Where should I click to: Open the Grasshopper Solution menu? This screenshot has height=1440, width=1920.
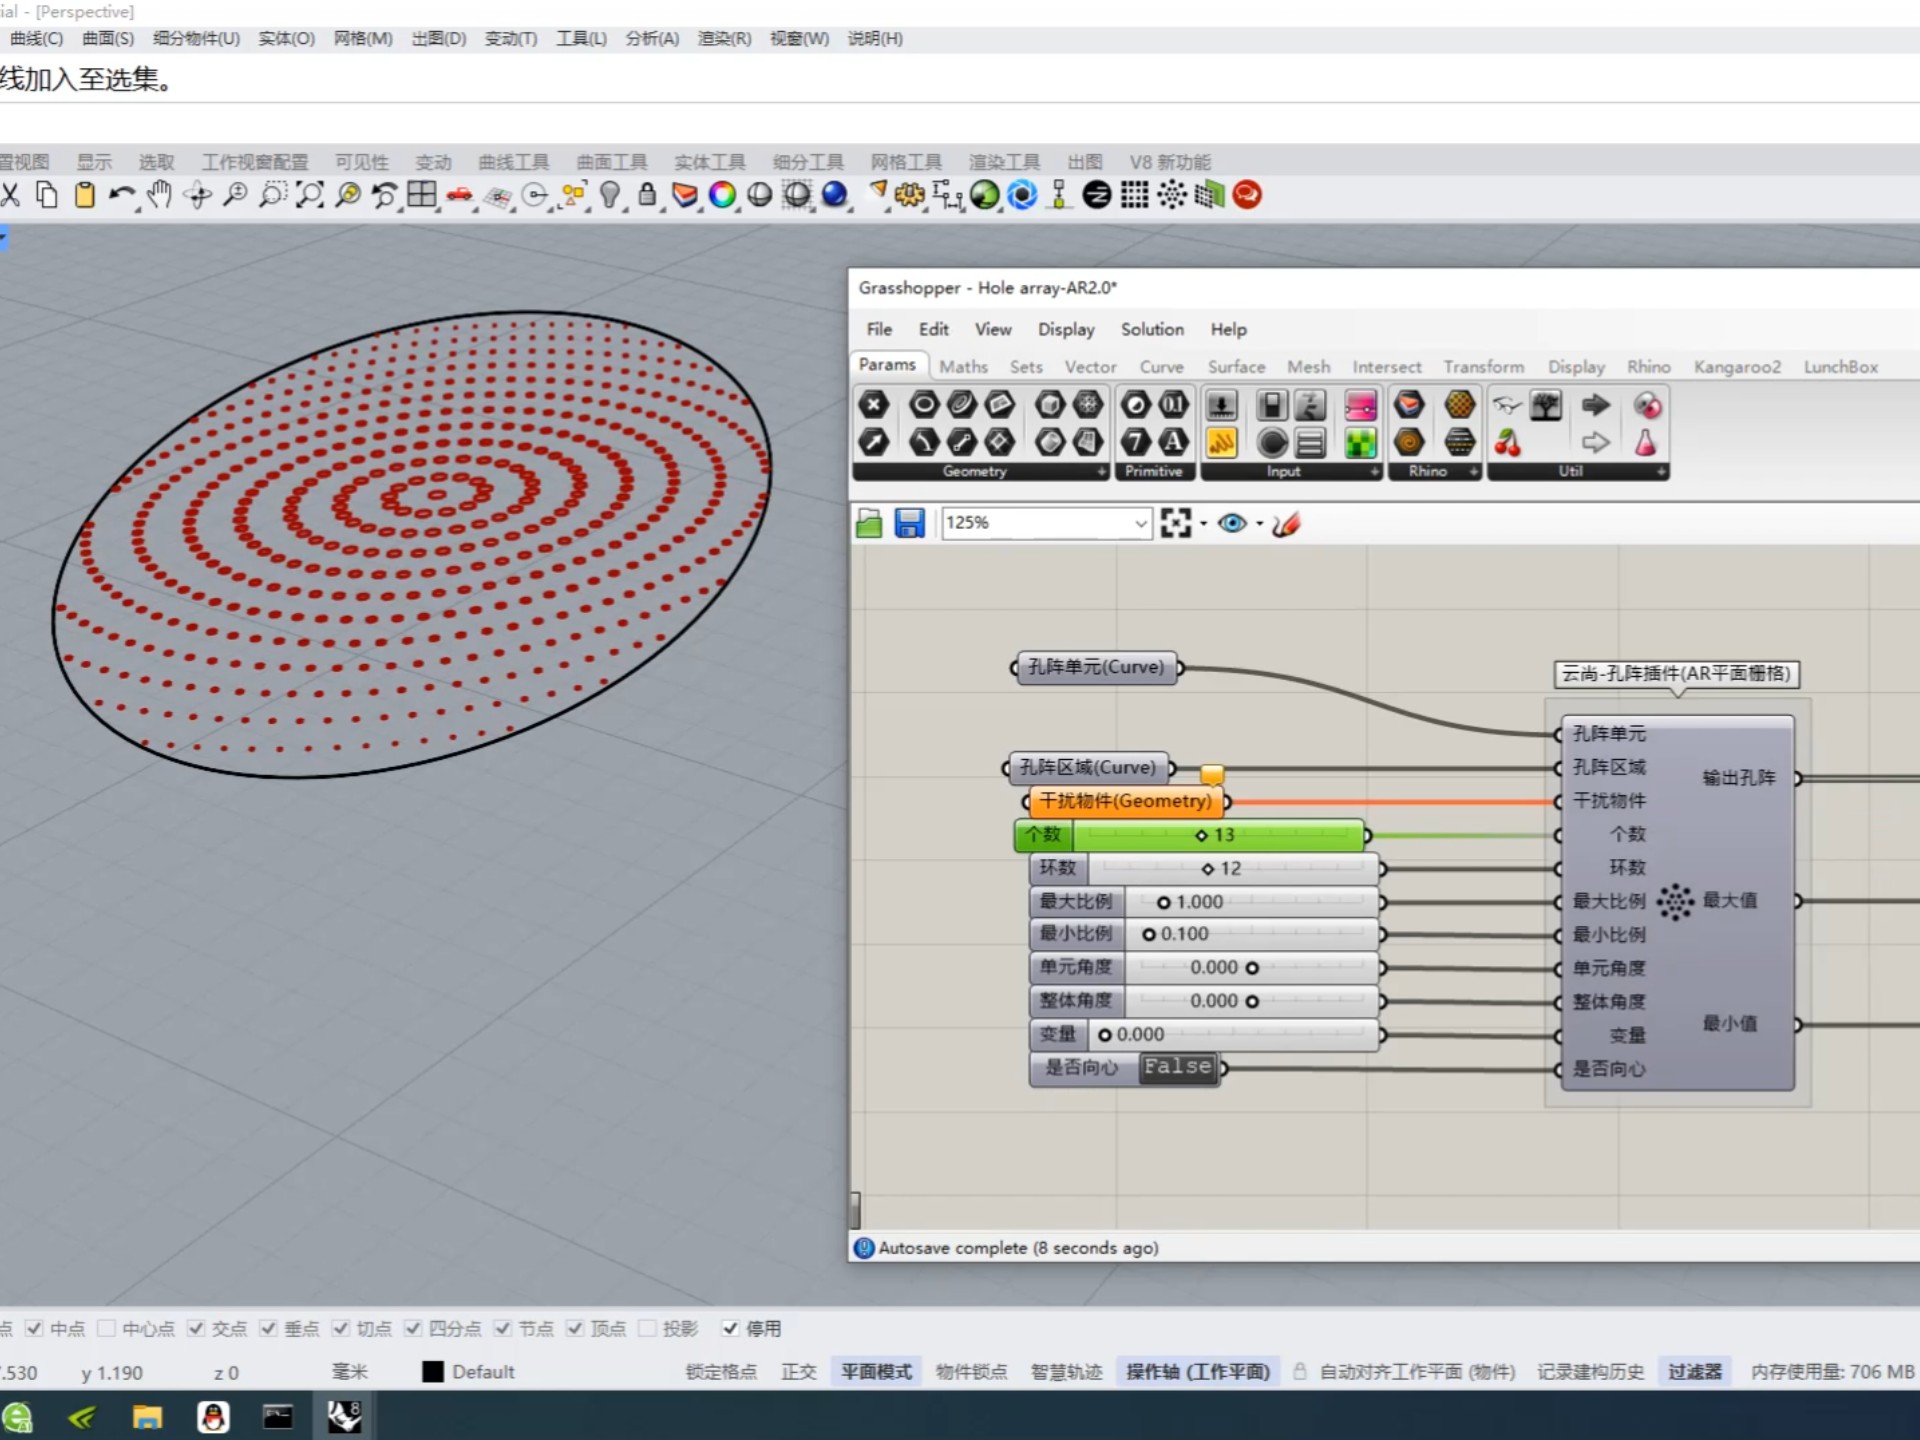[1152, 329]
